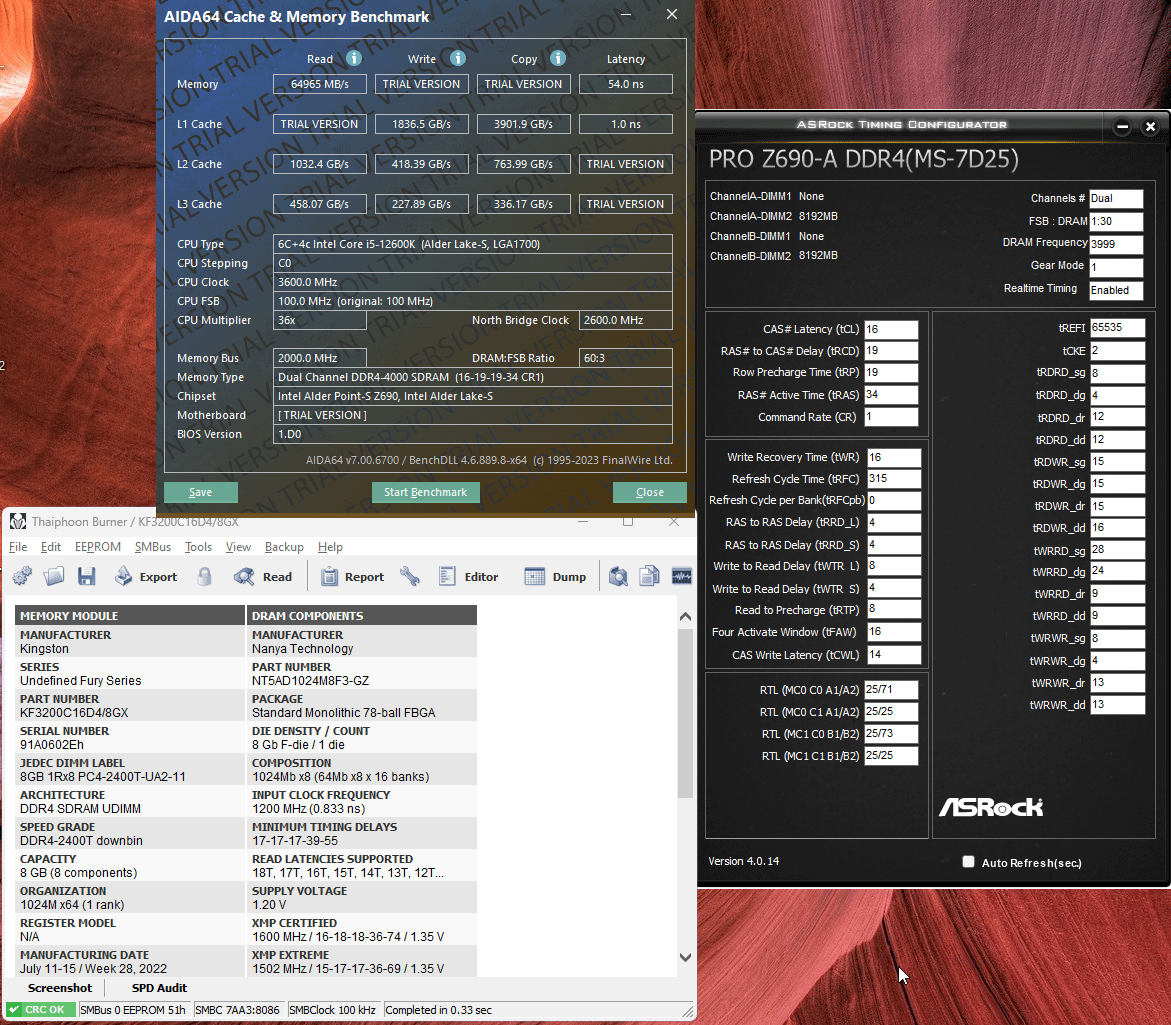Click the CAS# Latency (tCL) field

891,329
